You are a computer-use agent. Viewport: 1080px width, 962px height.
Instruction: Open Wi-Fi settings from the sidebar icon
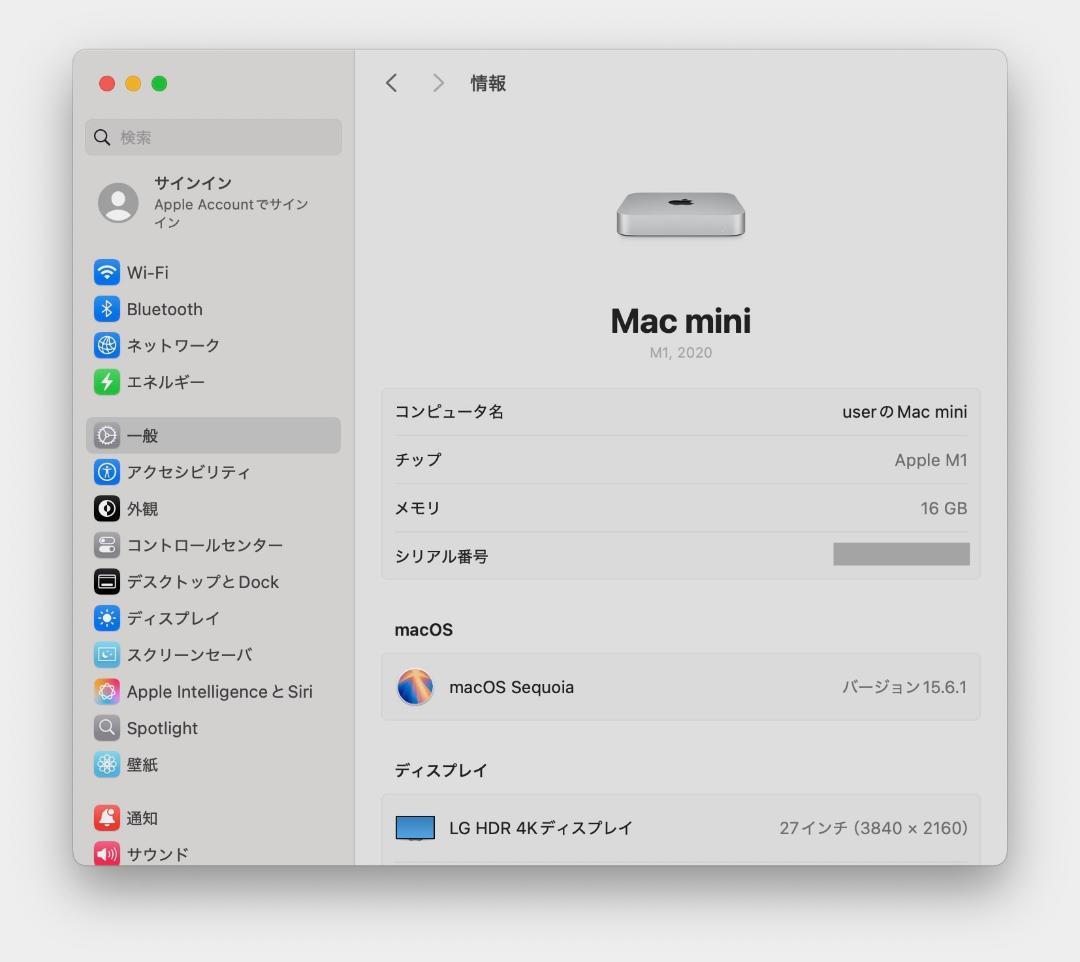107,272
